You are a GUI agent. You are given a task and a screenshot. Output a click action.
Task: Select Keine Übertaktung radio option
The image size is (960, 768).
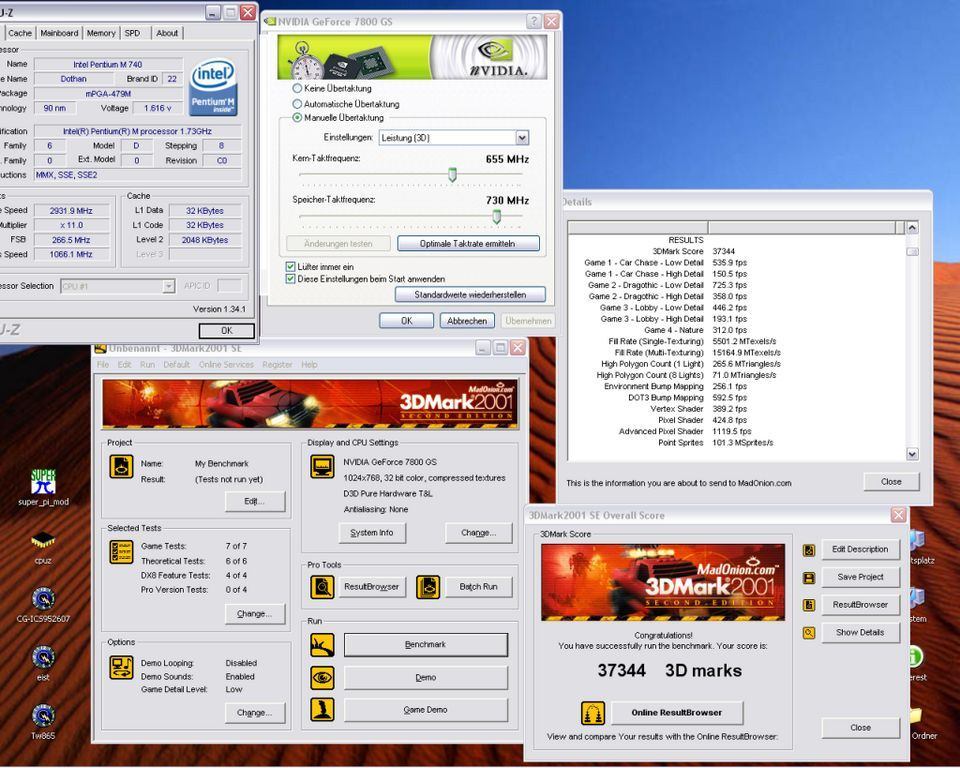297,88
